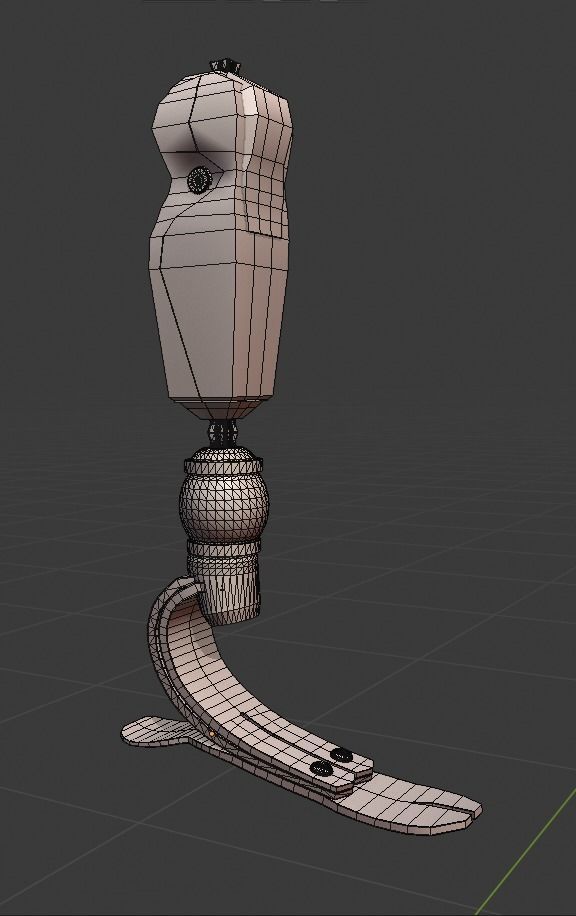
Task: Click the black adapter atop the socket
Action: tap(226, 64)
